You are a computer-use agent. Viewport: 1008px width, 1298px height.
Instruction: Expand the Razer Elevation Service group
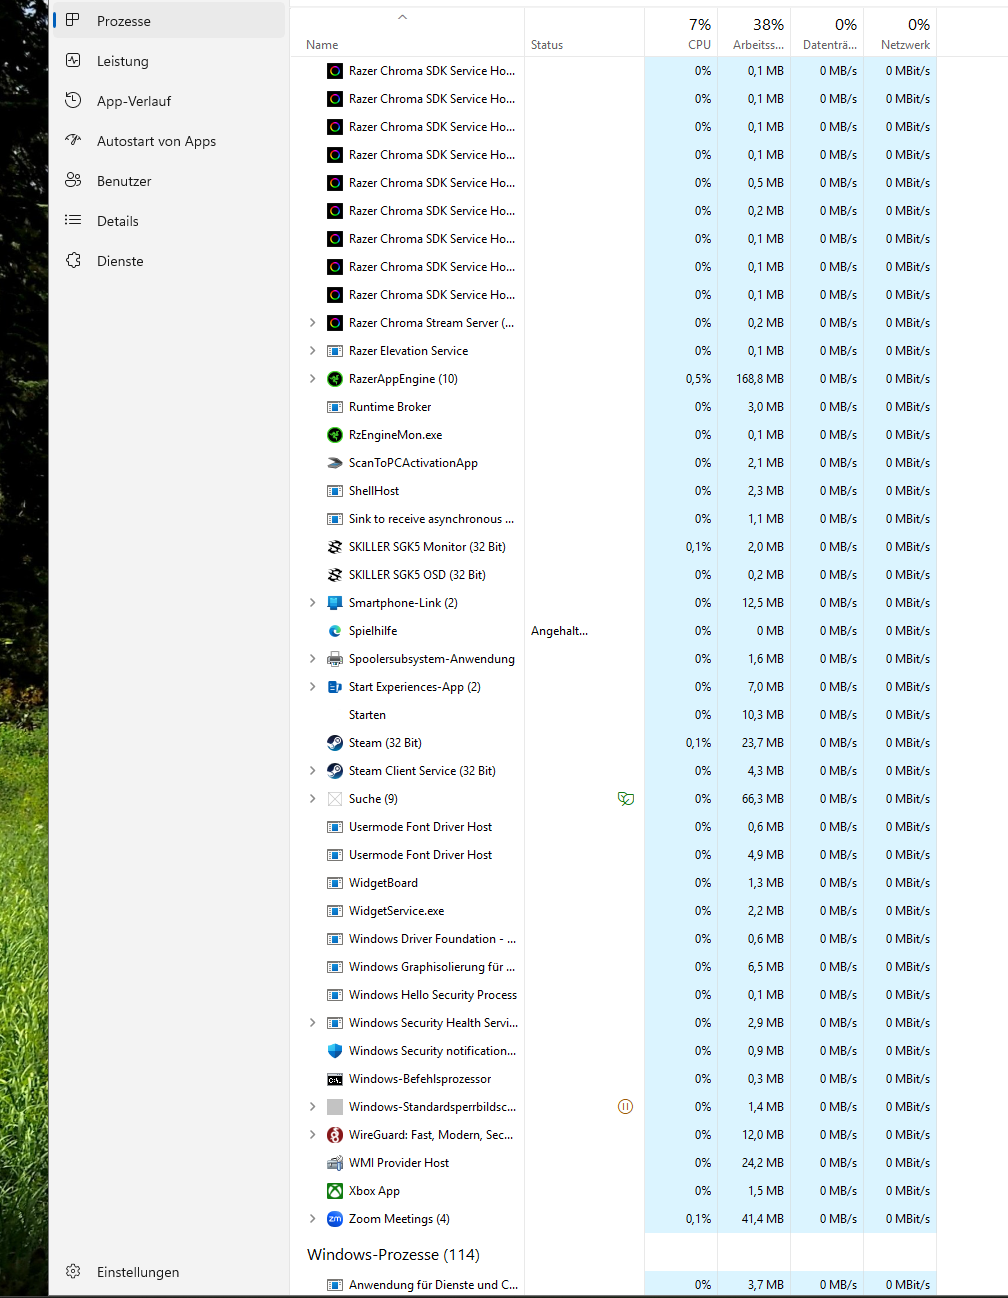point(312,351)
